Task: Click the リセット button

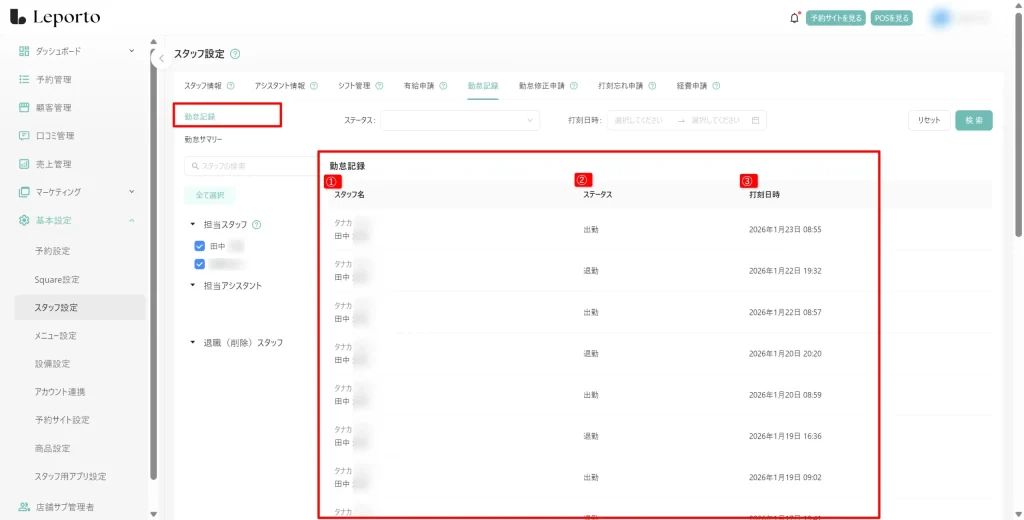Action: click(929, 120)
